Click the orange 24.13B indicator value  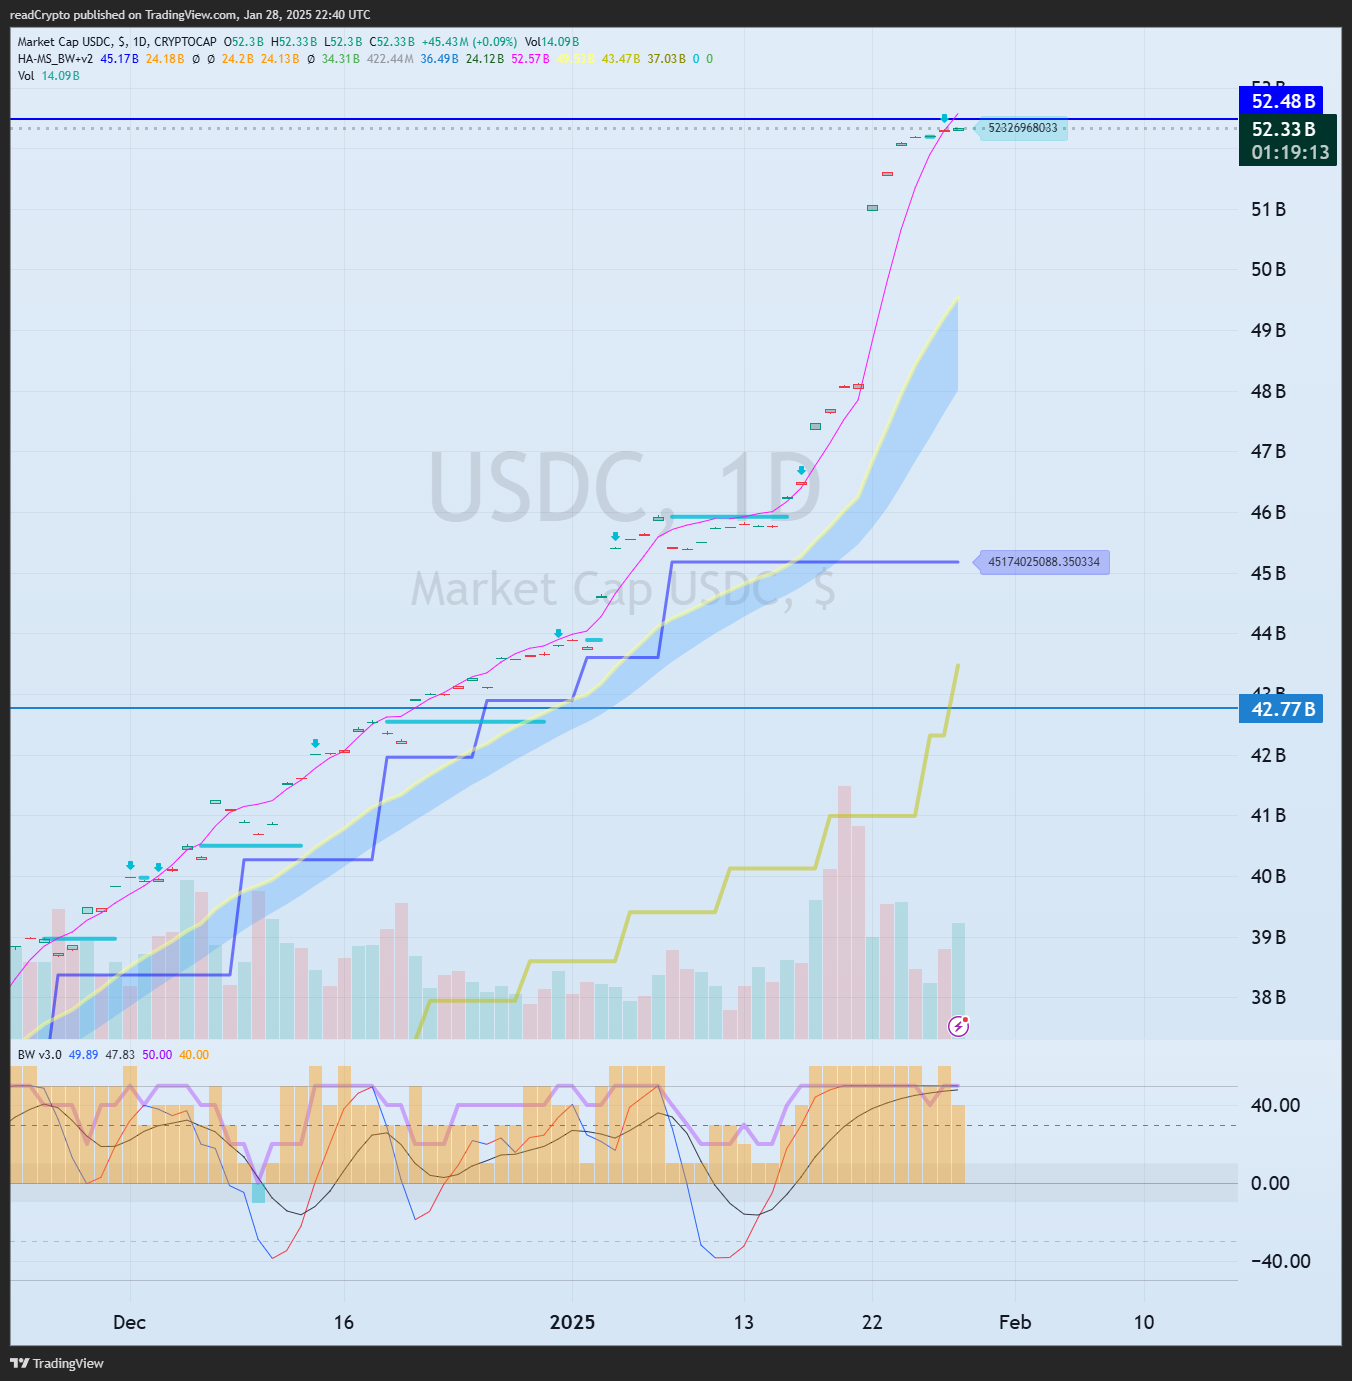point(280,59)
